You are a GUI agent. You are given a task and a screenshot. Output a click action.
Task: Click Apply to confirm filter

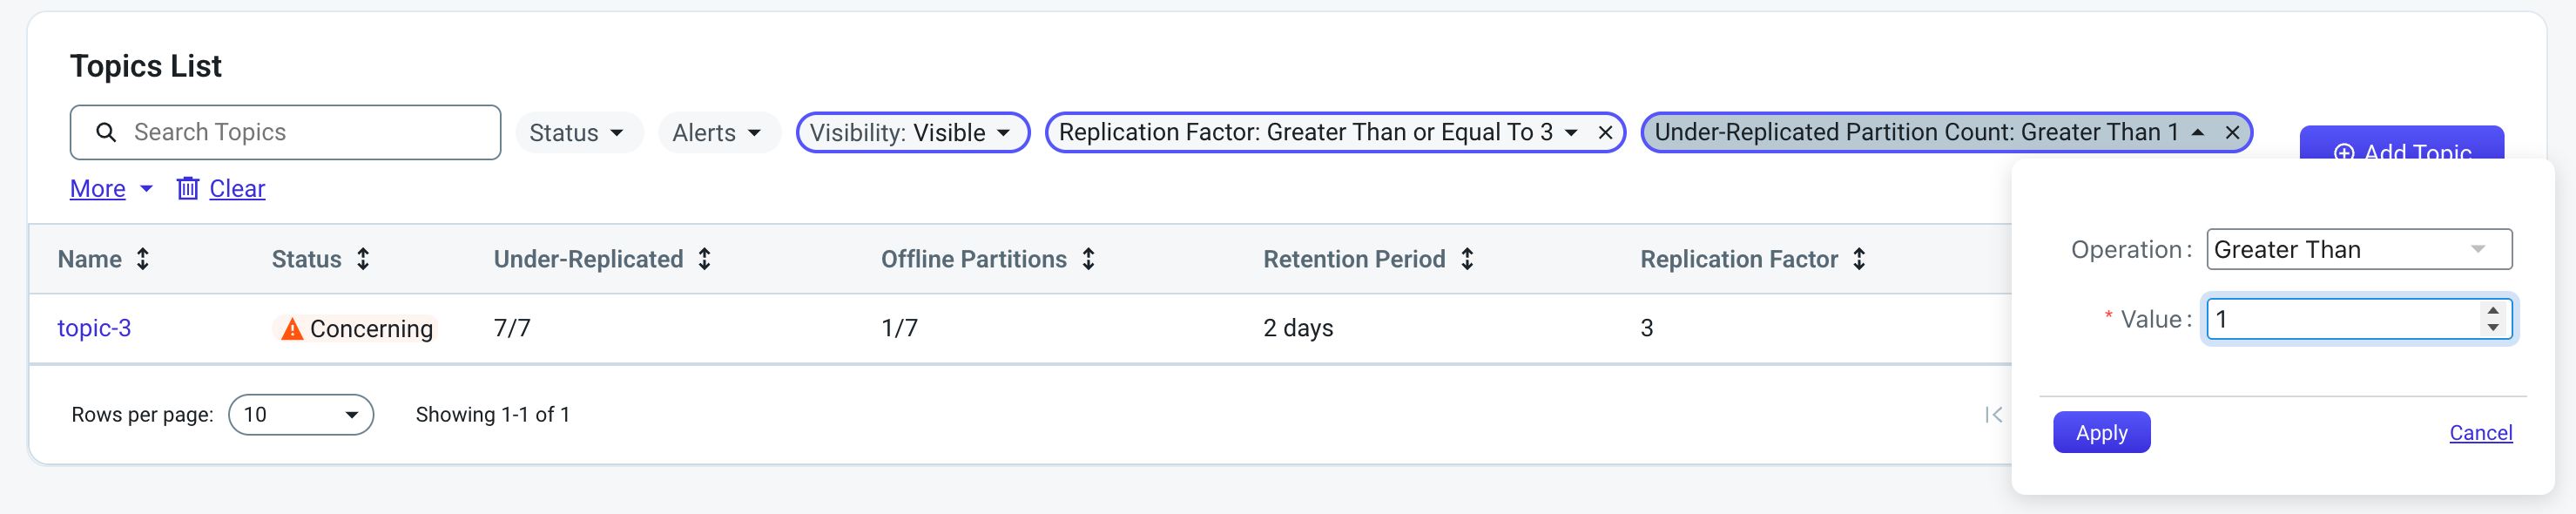click(x=2101, y=433)
